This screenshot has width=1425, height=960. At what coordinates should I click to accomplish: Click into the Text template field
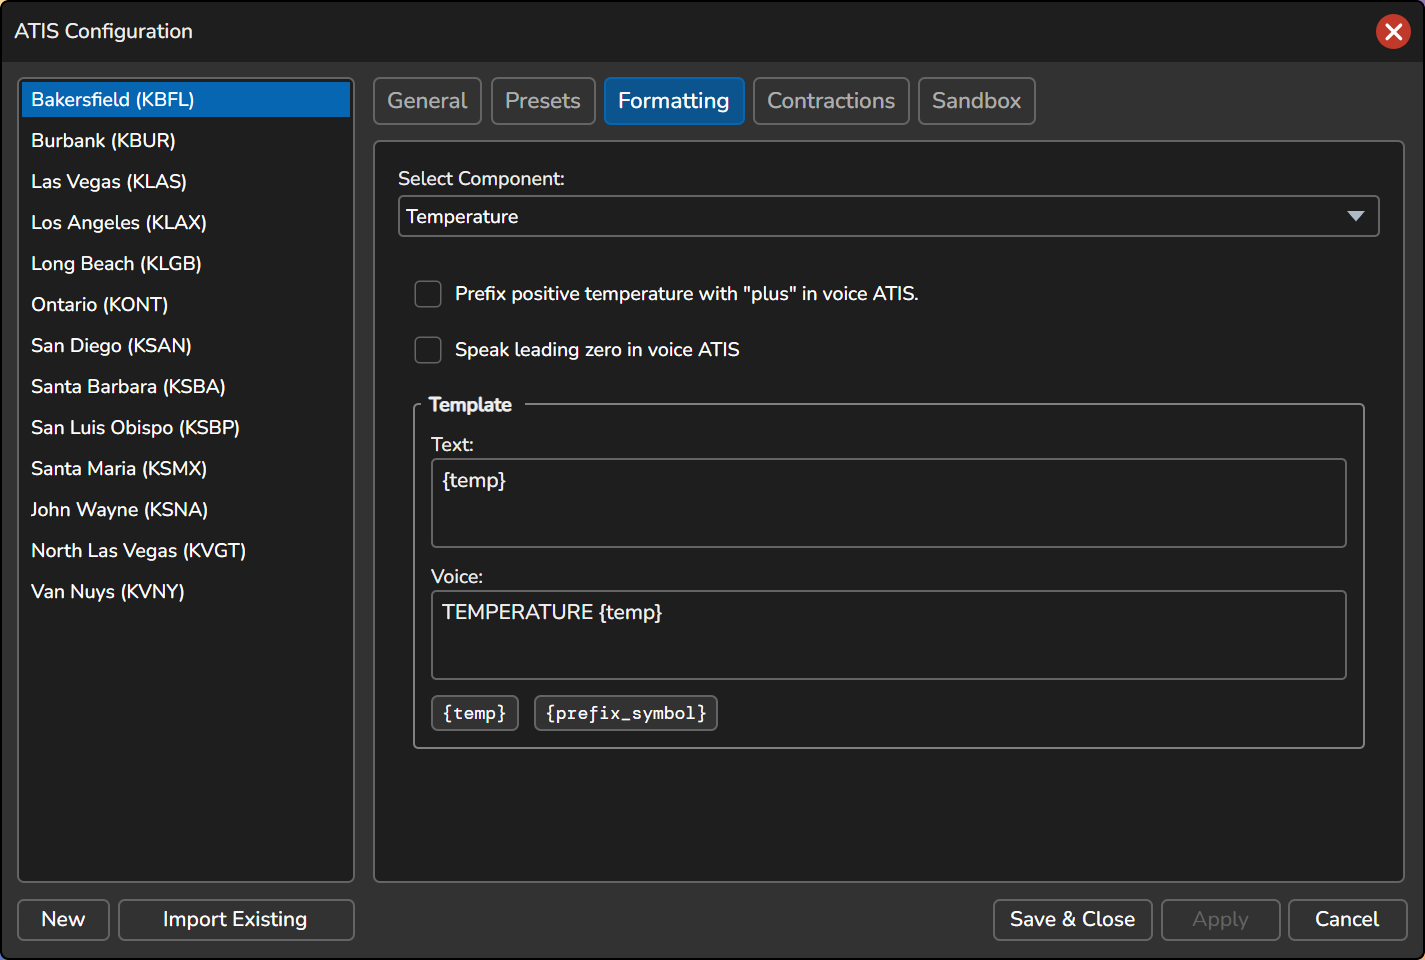point(888,503)
